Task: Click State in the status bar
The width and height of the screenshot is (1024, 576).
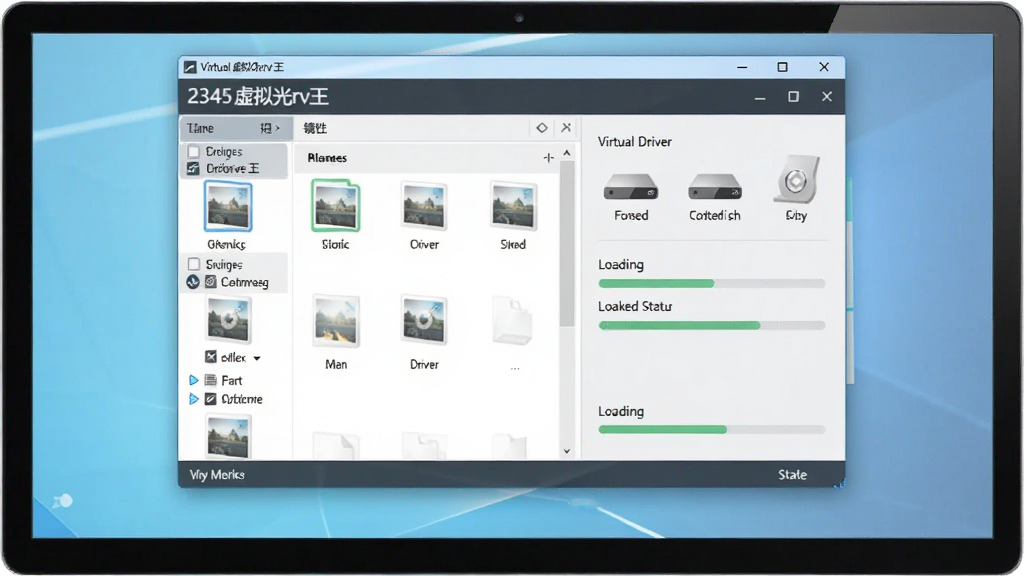Action: [792, 475]
